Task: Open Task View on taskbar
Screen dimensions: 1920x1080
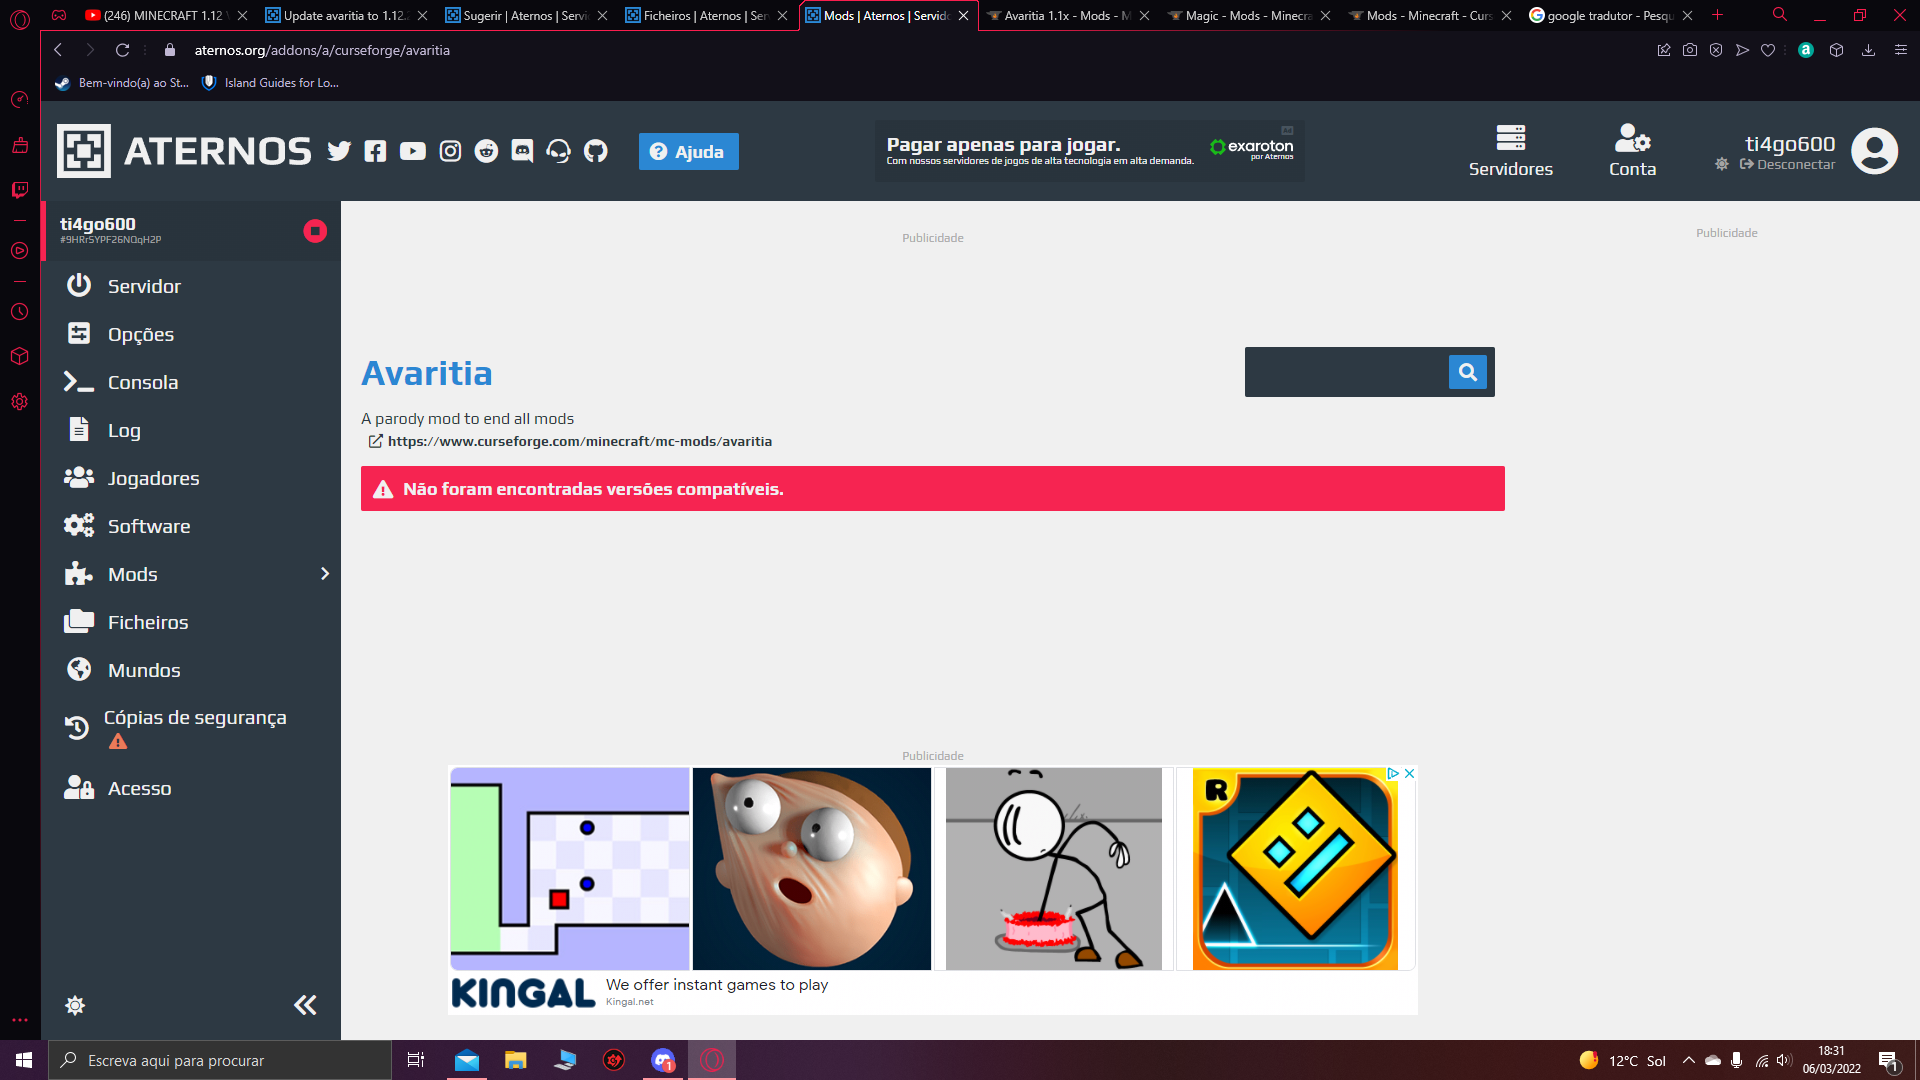Action: pos(416,1060)
